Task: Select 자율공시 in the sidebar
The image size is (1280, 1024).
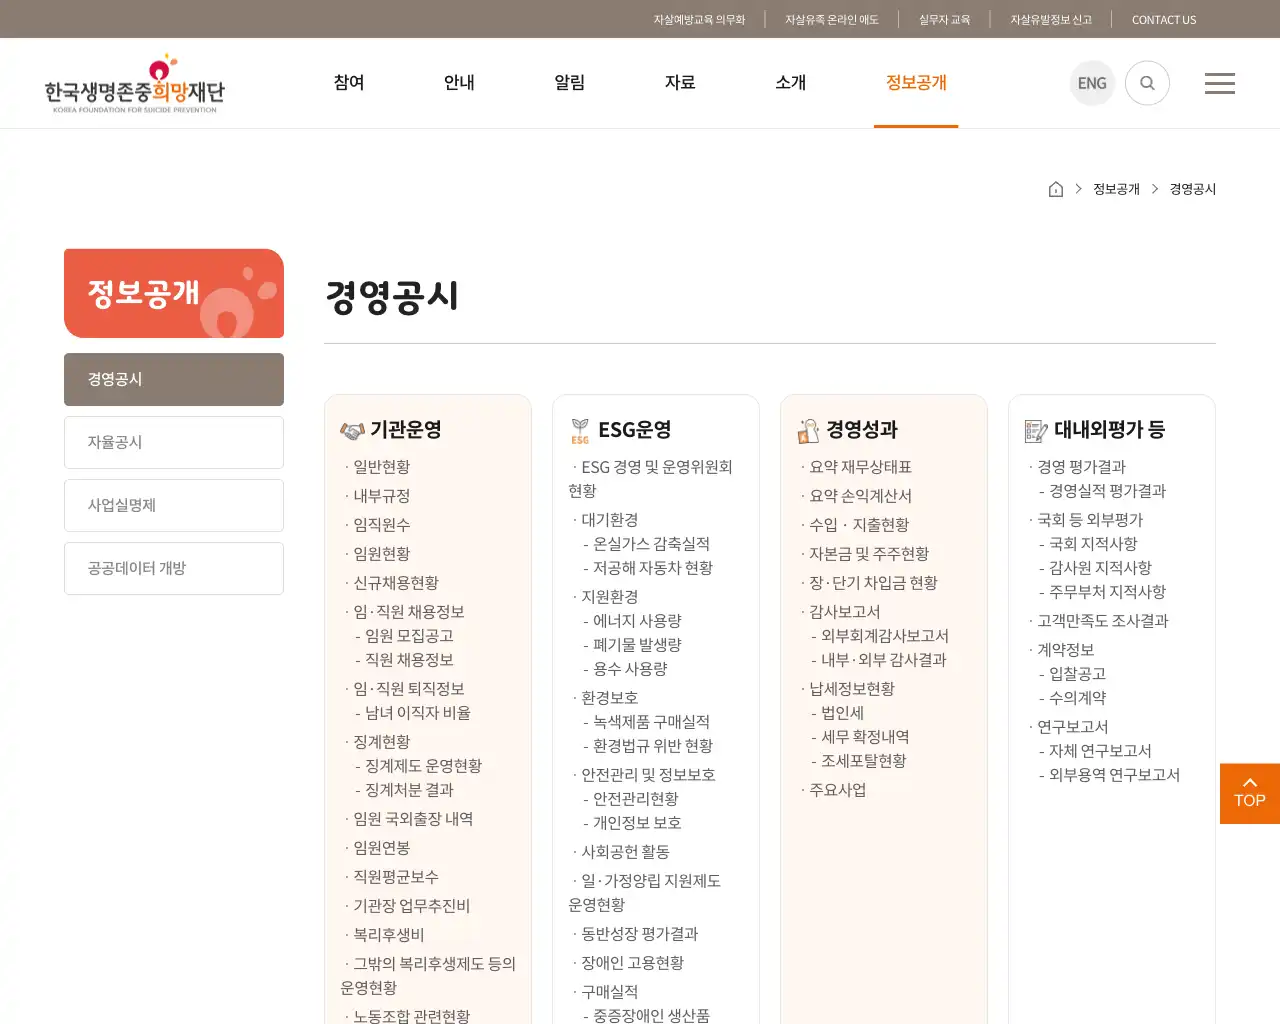Action: 173,442
